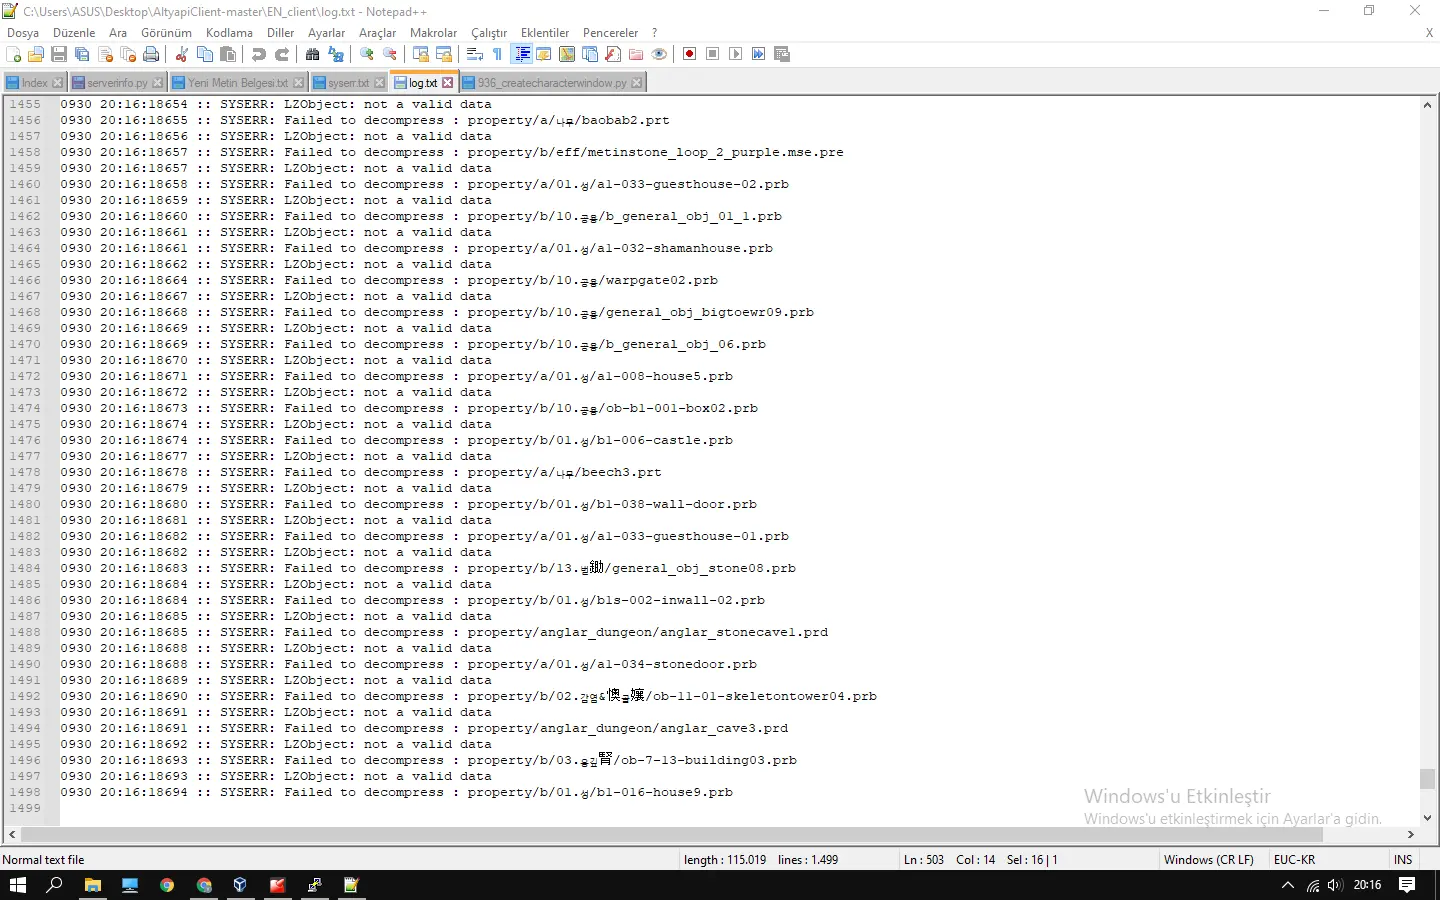Print the log file
Image resolution: width=1440 pixels, height=900 pixels.
[x=152, y=54]
